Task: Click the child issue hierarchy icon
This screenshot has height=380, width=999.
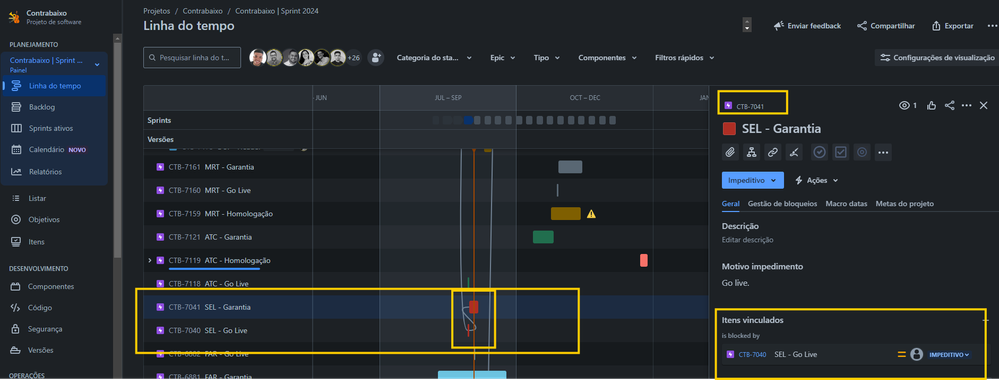Action: click(751, 152)
